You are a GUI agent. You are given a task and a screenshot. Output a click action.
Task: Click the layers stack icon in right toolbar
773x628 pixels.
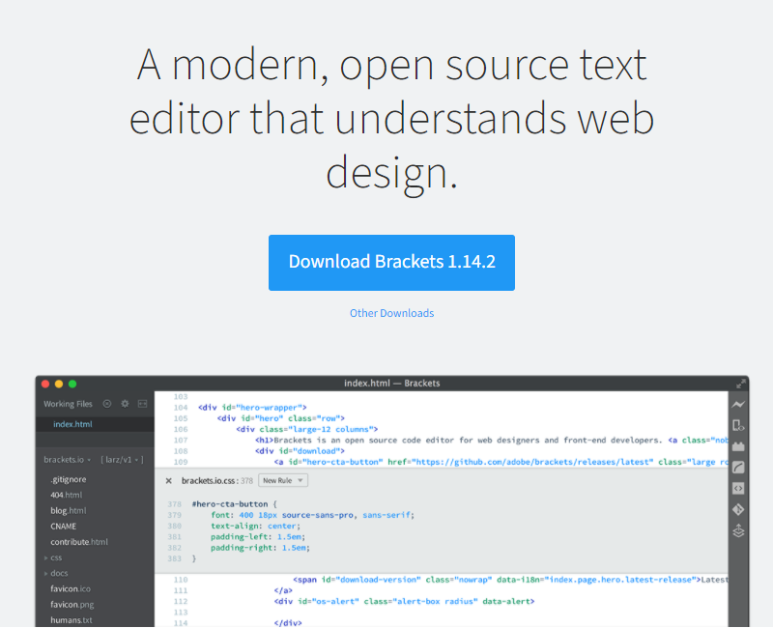click(x=738, y=531)
